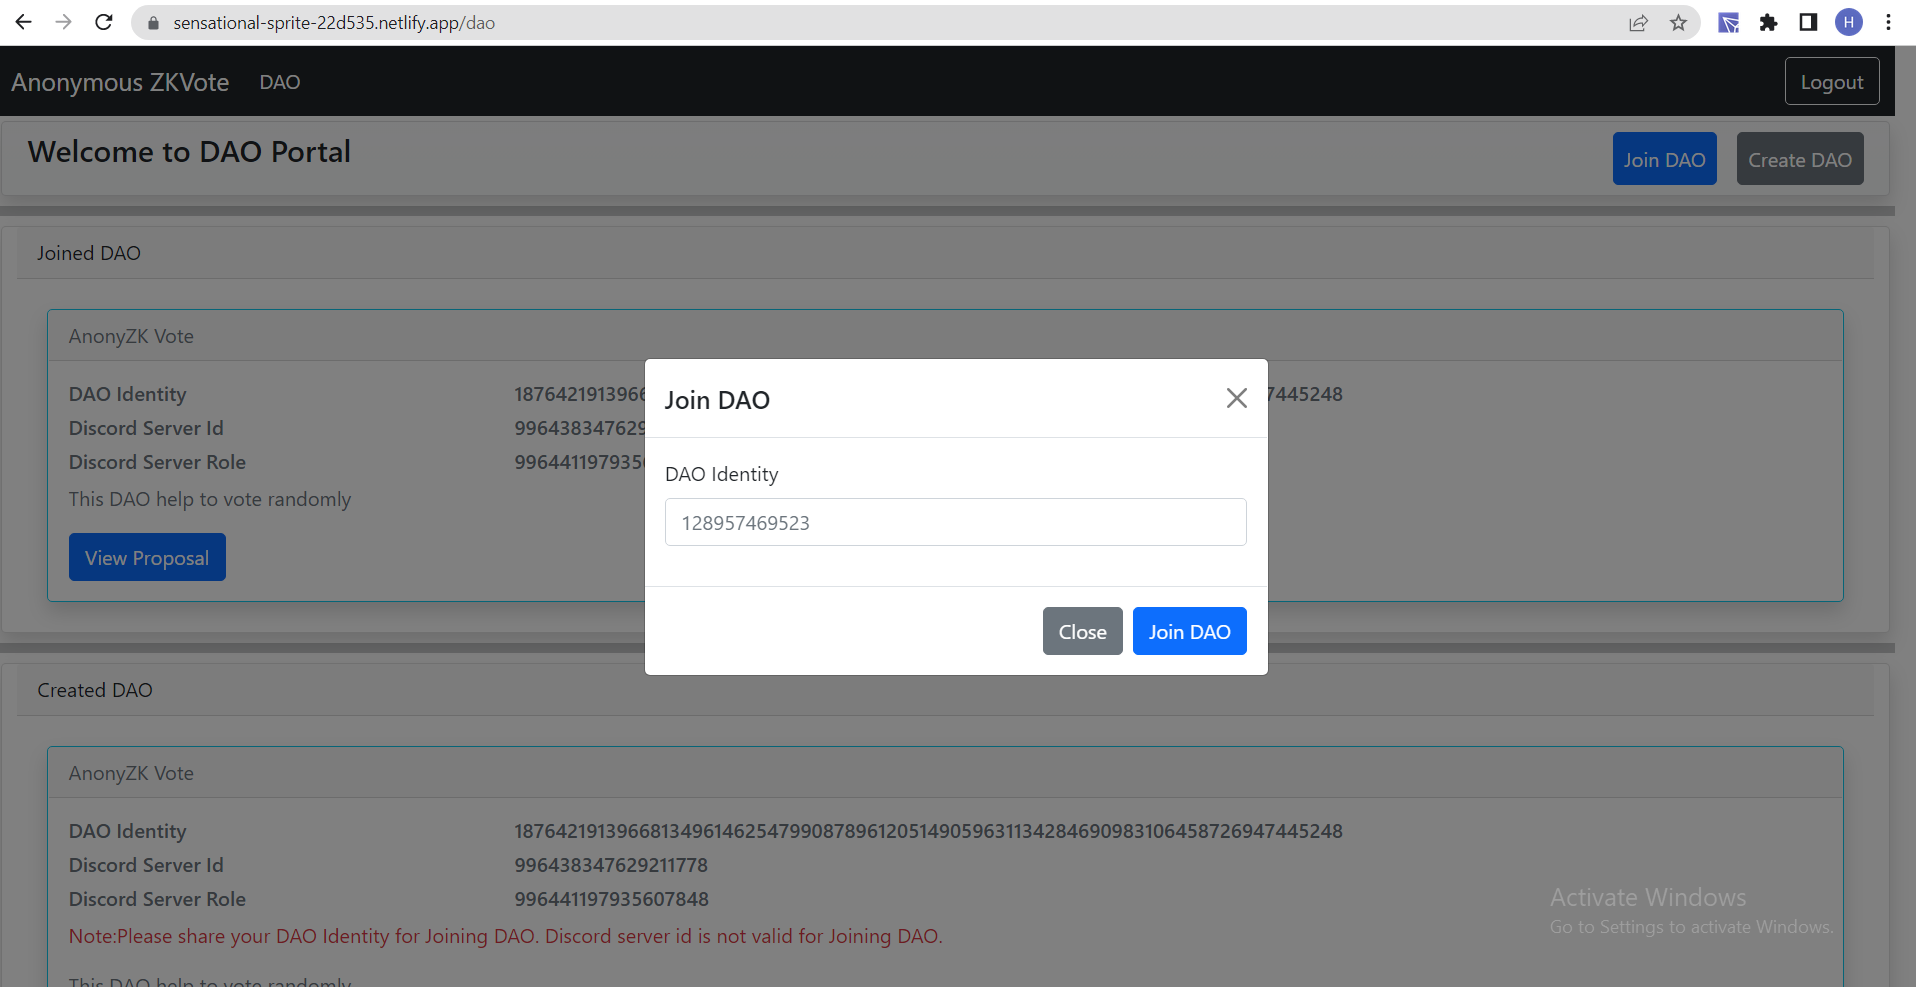
Task: Share this page via share icon
Action: pyautogui.click(x=1638, y=23)
